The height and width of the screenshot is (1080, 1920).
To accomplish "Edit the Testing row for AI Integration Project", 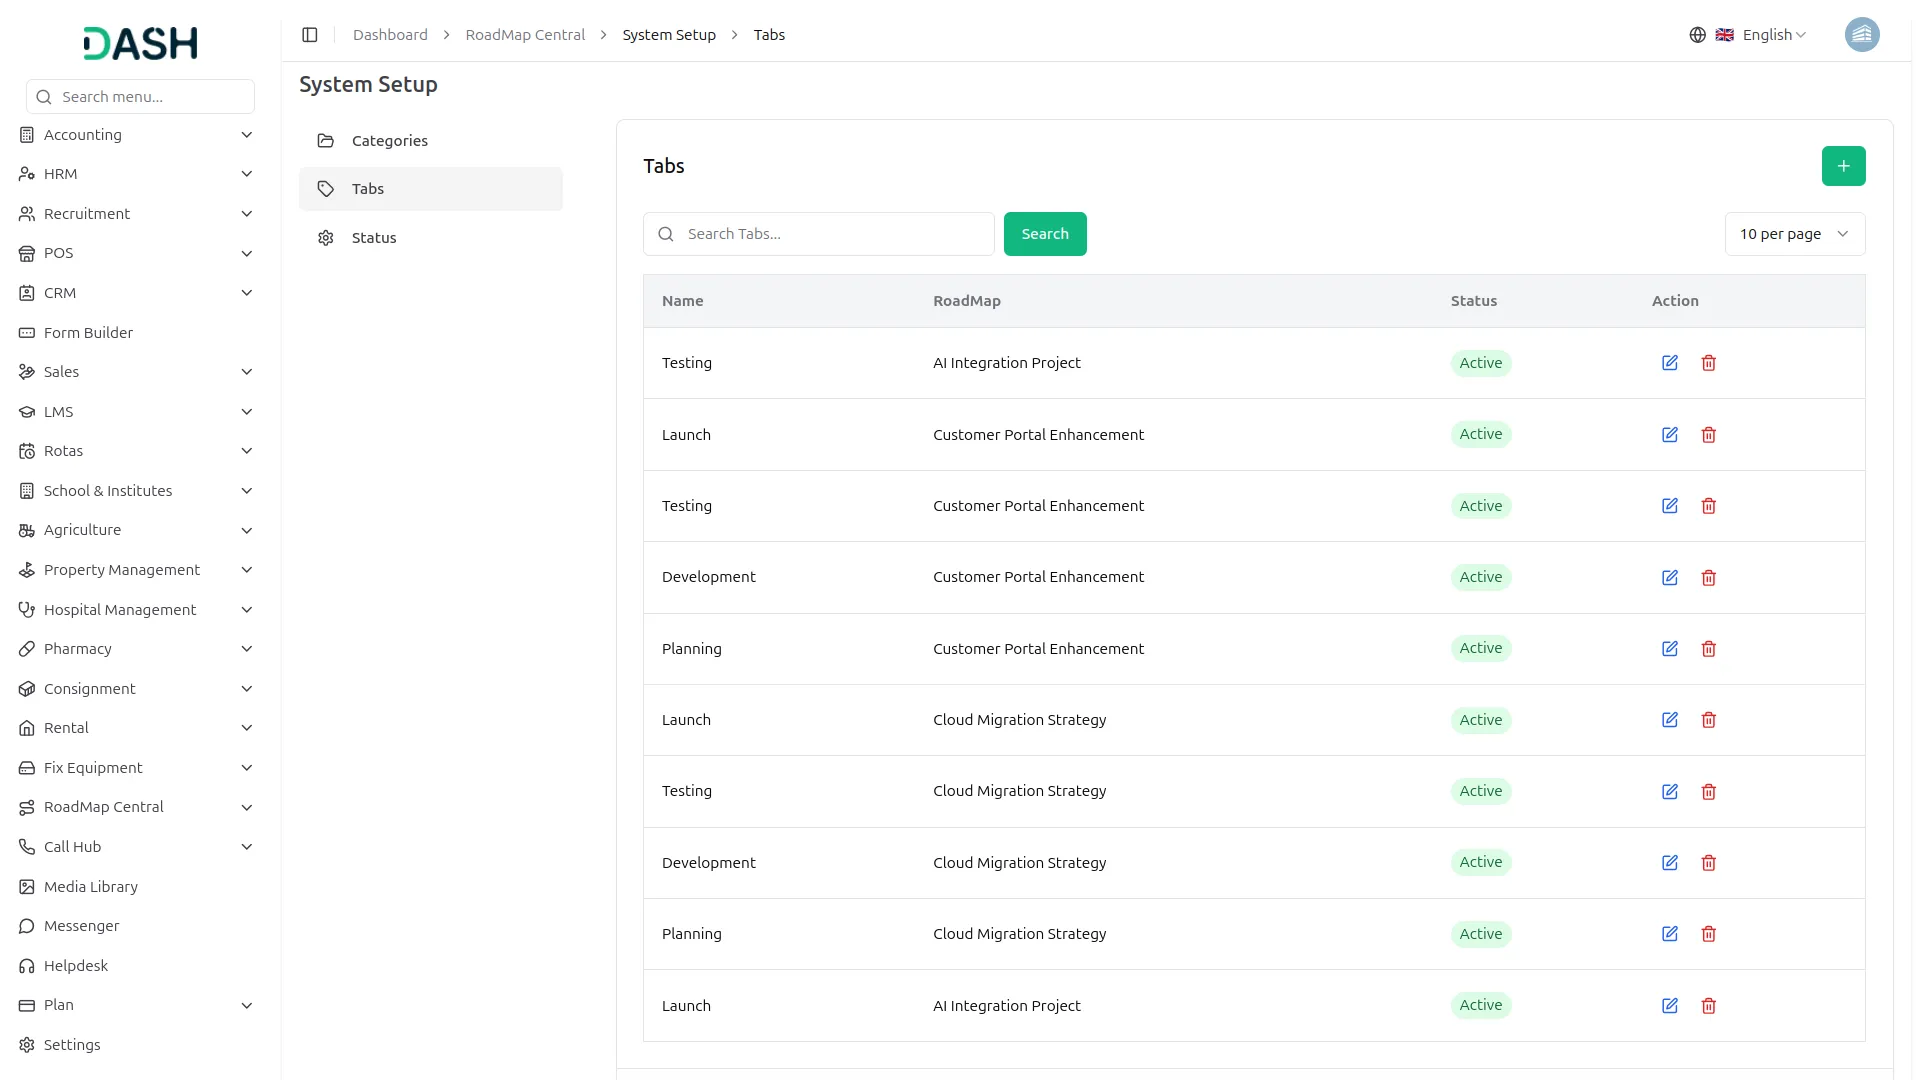I will [1670, 363].
